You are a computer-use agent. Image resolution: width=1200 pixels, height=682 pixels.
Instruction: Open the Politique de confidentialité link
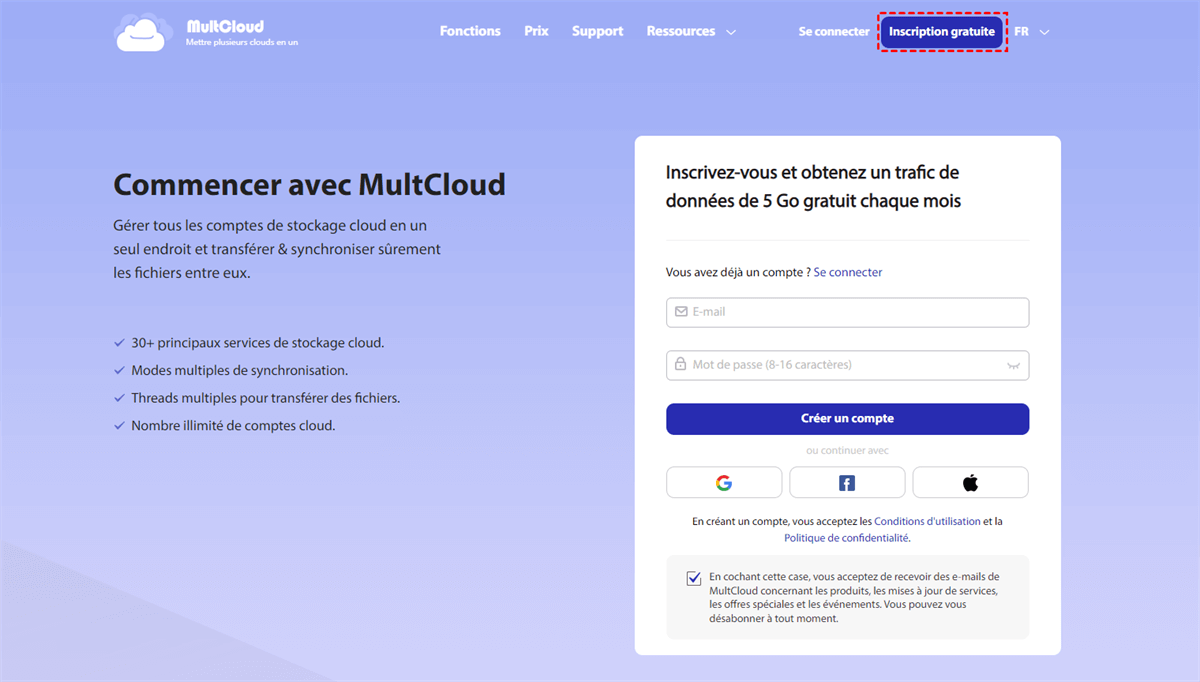point(846,537)
